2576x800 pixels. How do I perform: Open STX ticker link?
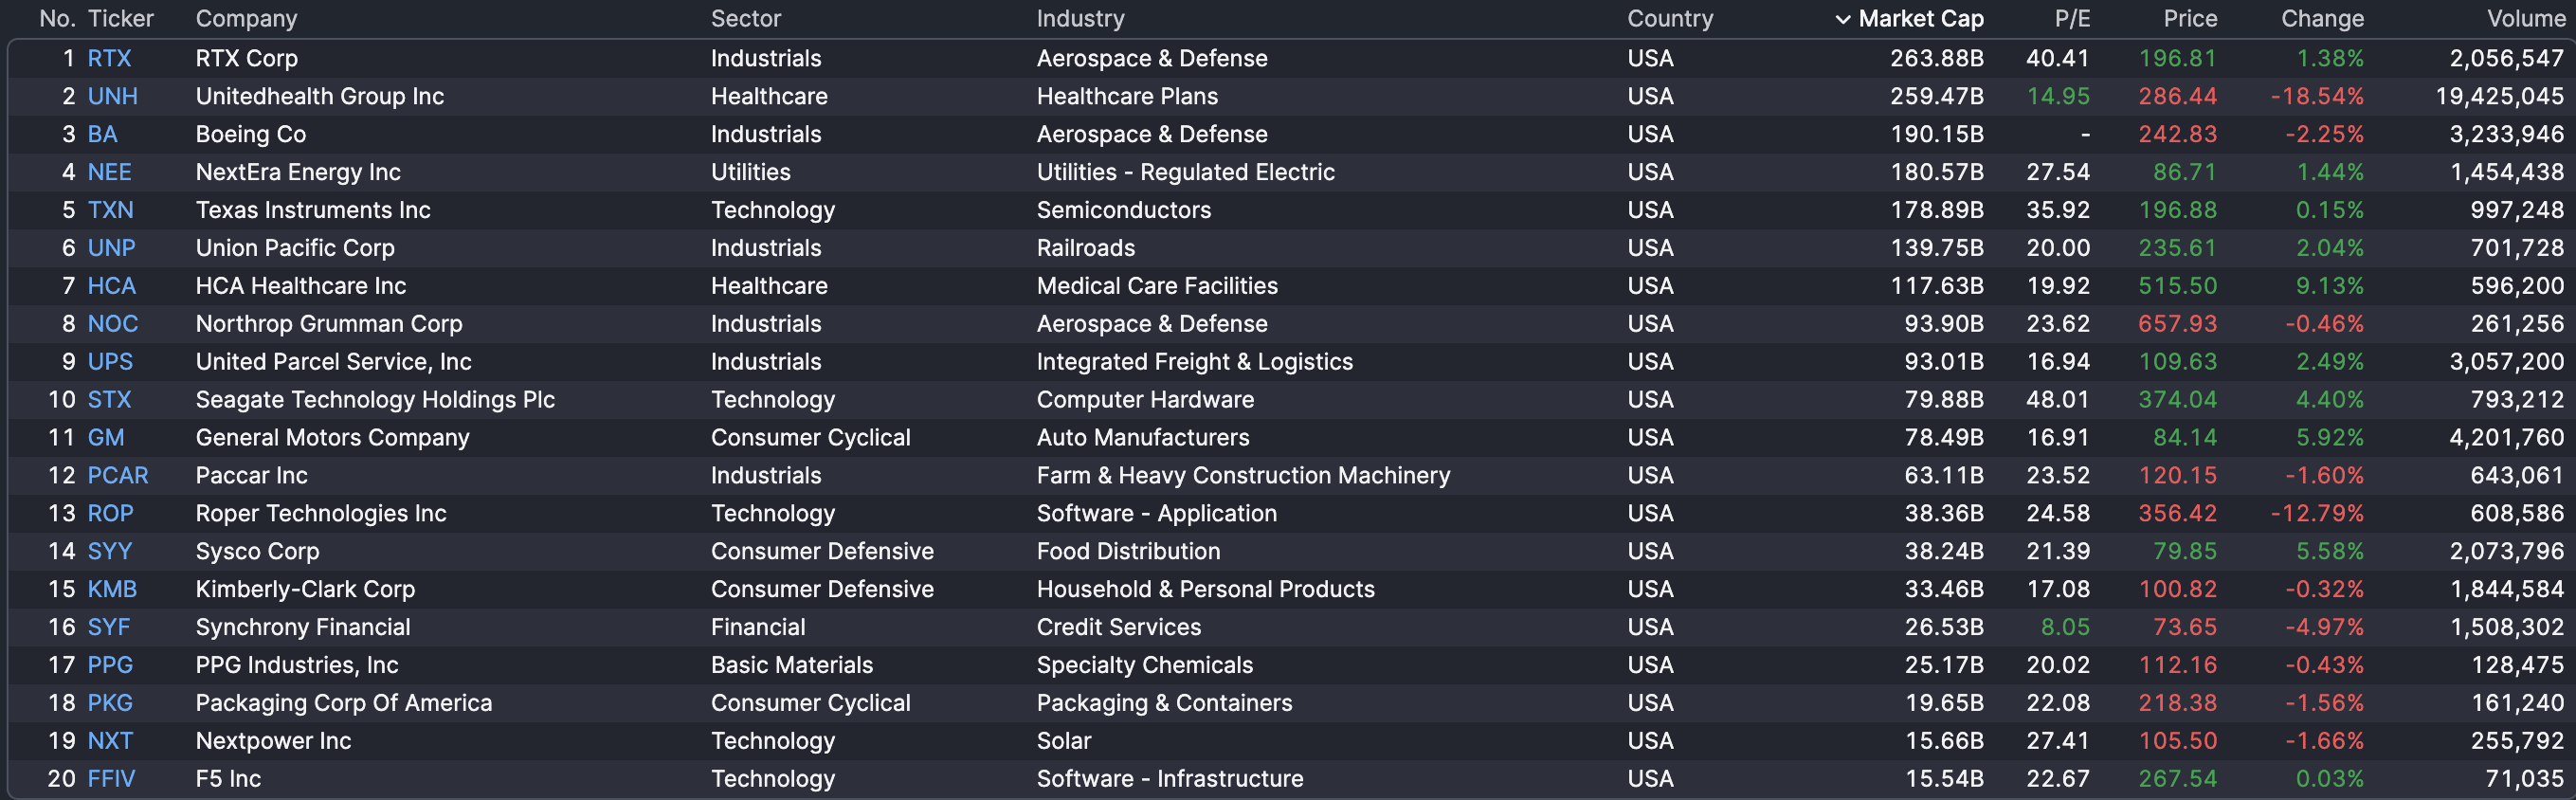tap(109, 400)
